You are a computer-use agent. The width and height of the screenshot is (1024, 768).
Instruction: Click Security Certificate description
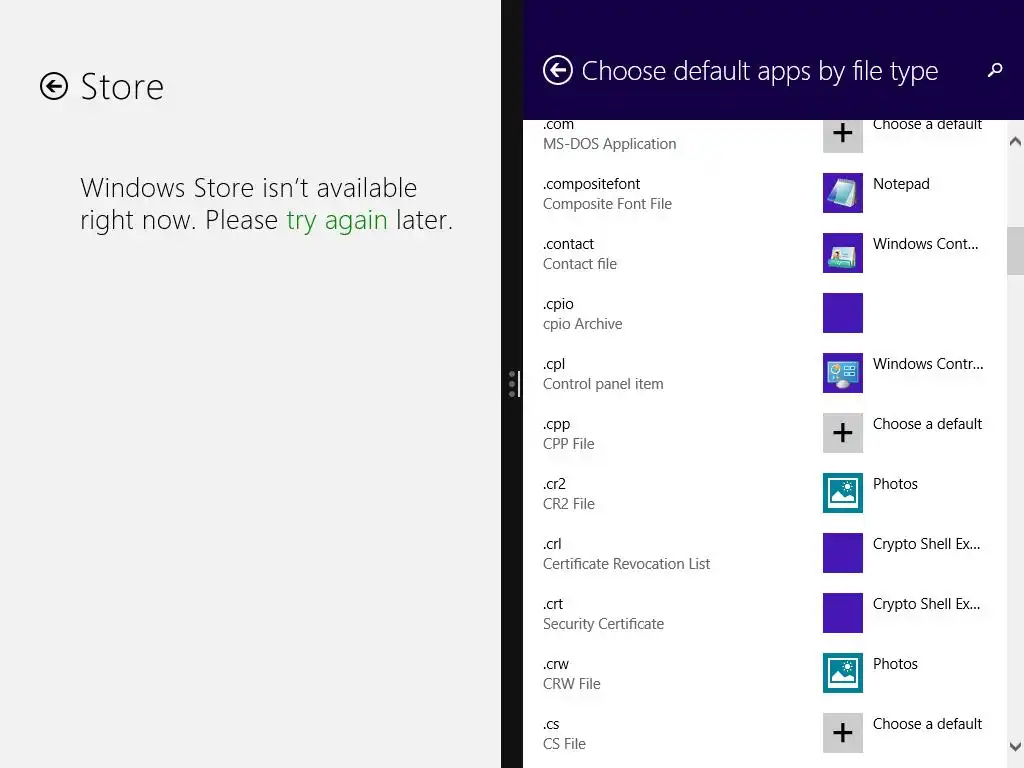[x=603, y=624]
